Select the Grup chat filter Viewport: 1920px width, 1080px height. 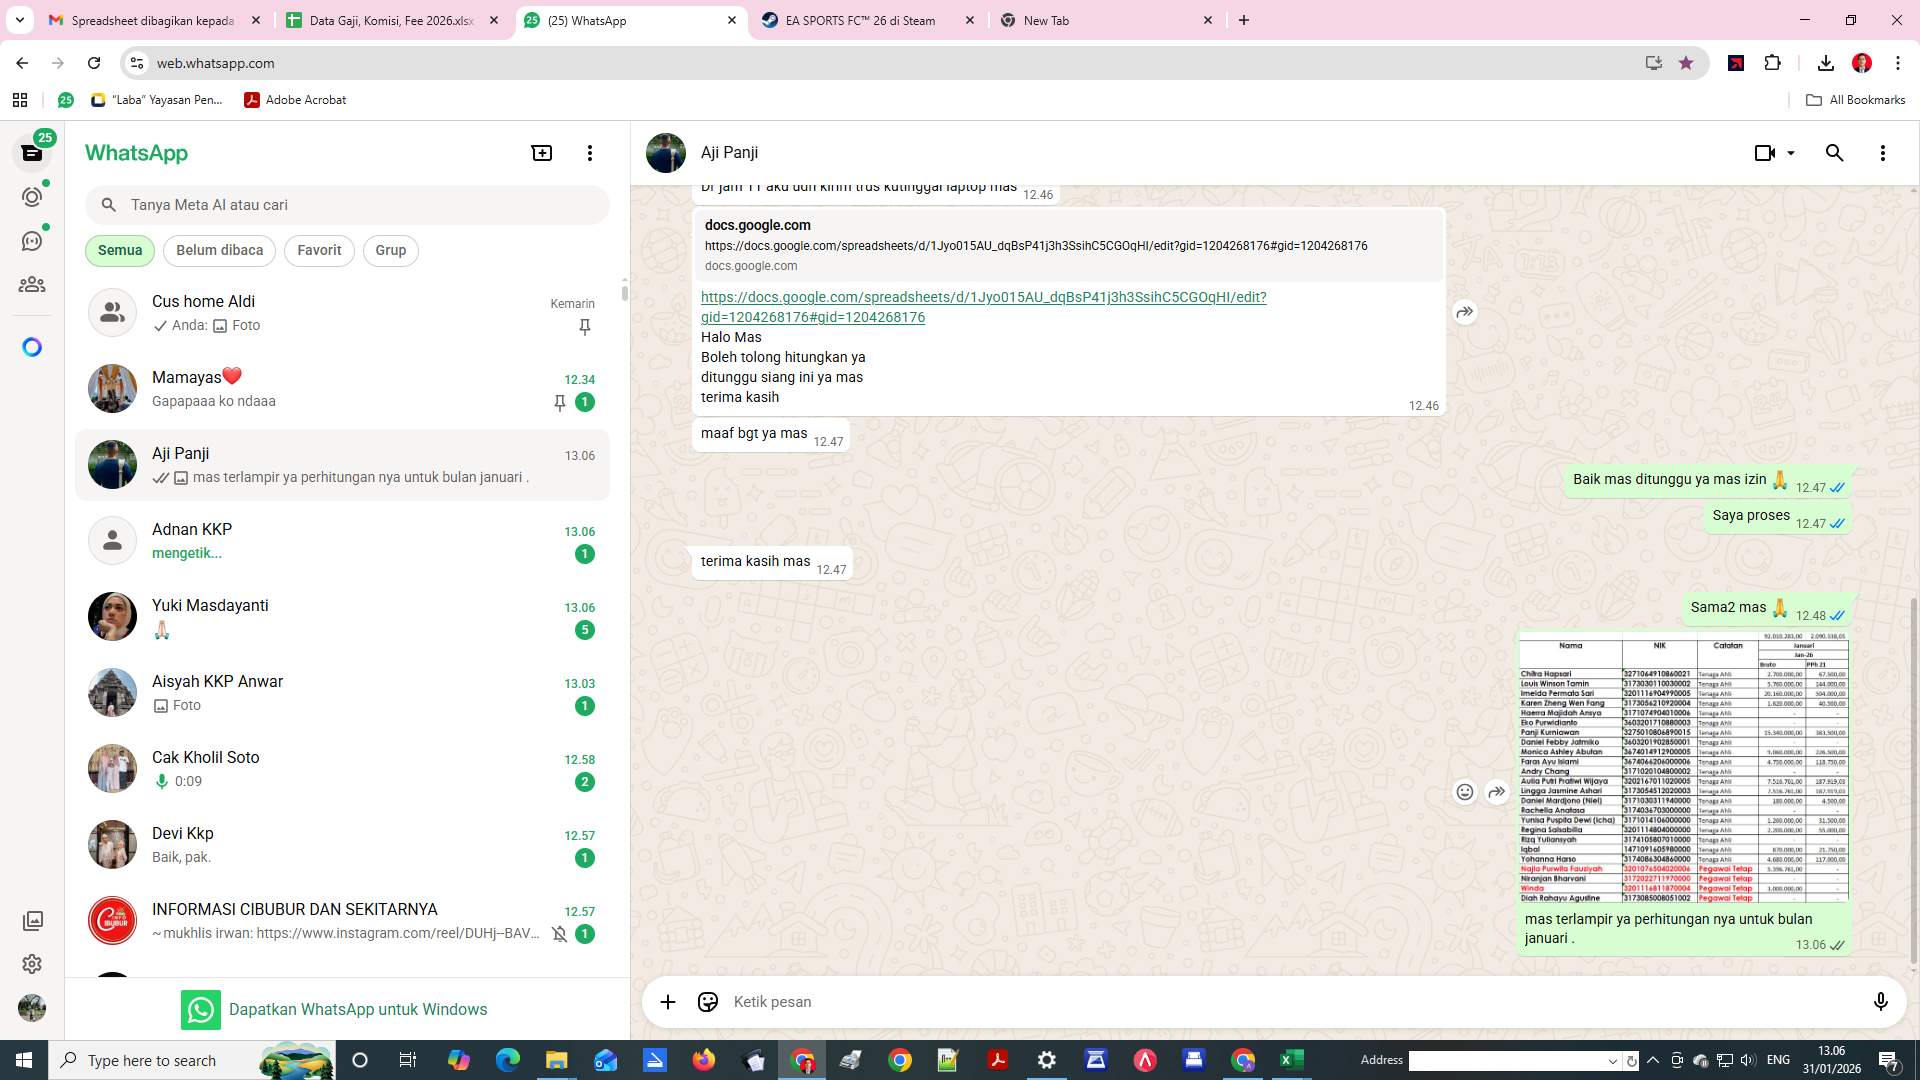click(x=390, y=250)
